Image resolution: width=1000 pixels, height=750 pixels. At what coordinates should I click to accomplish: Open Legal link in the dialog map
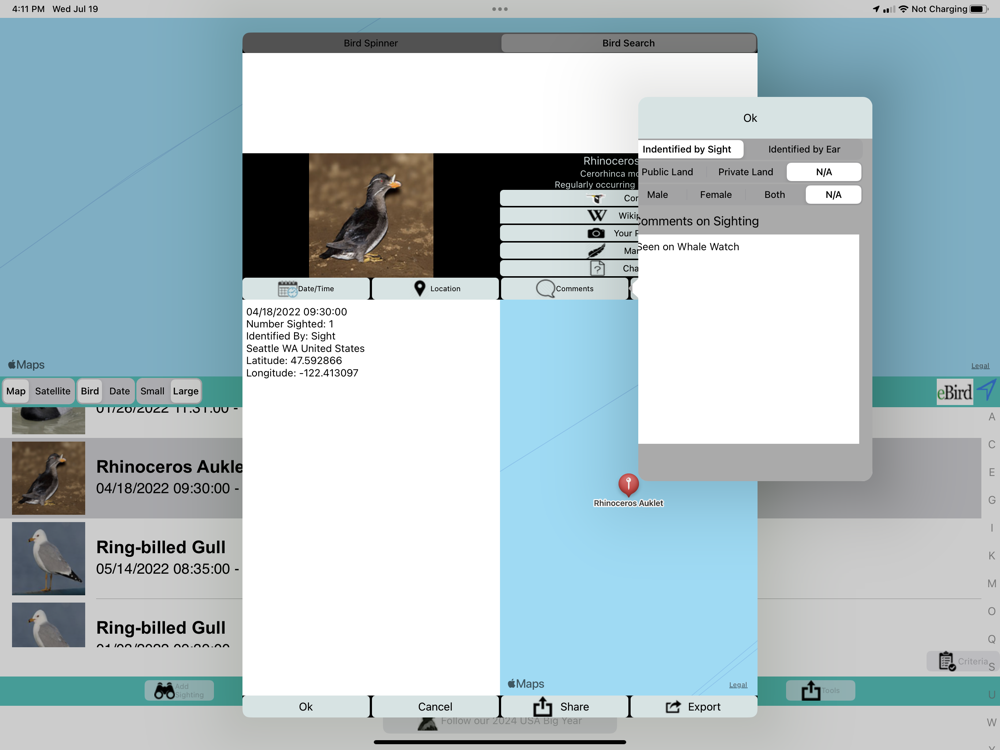click(738, 685)
